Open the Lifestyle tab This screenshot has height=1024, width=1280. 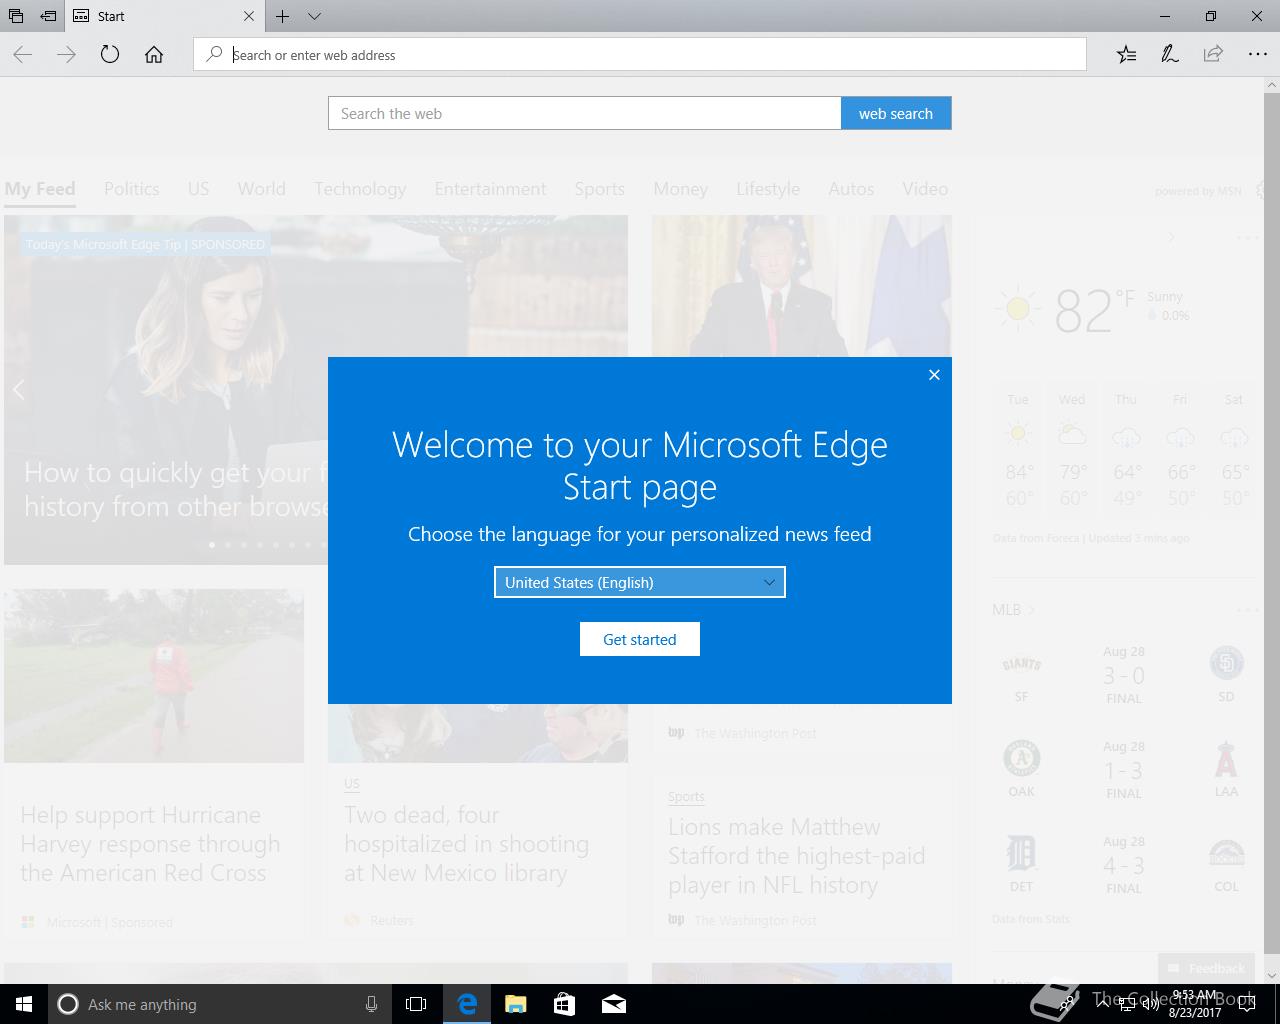[768, 189]
